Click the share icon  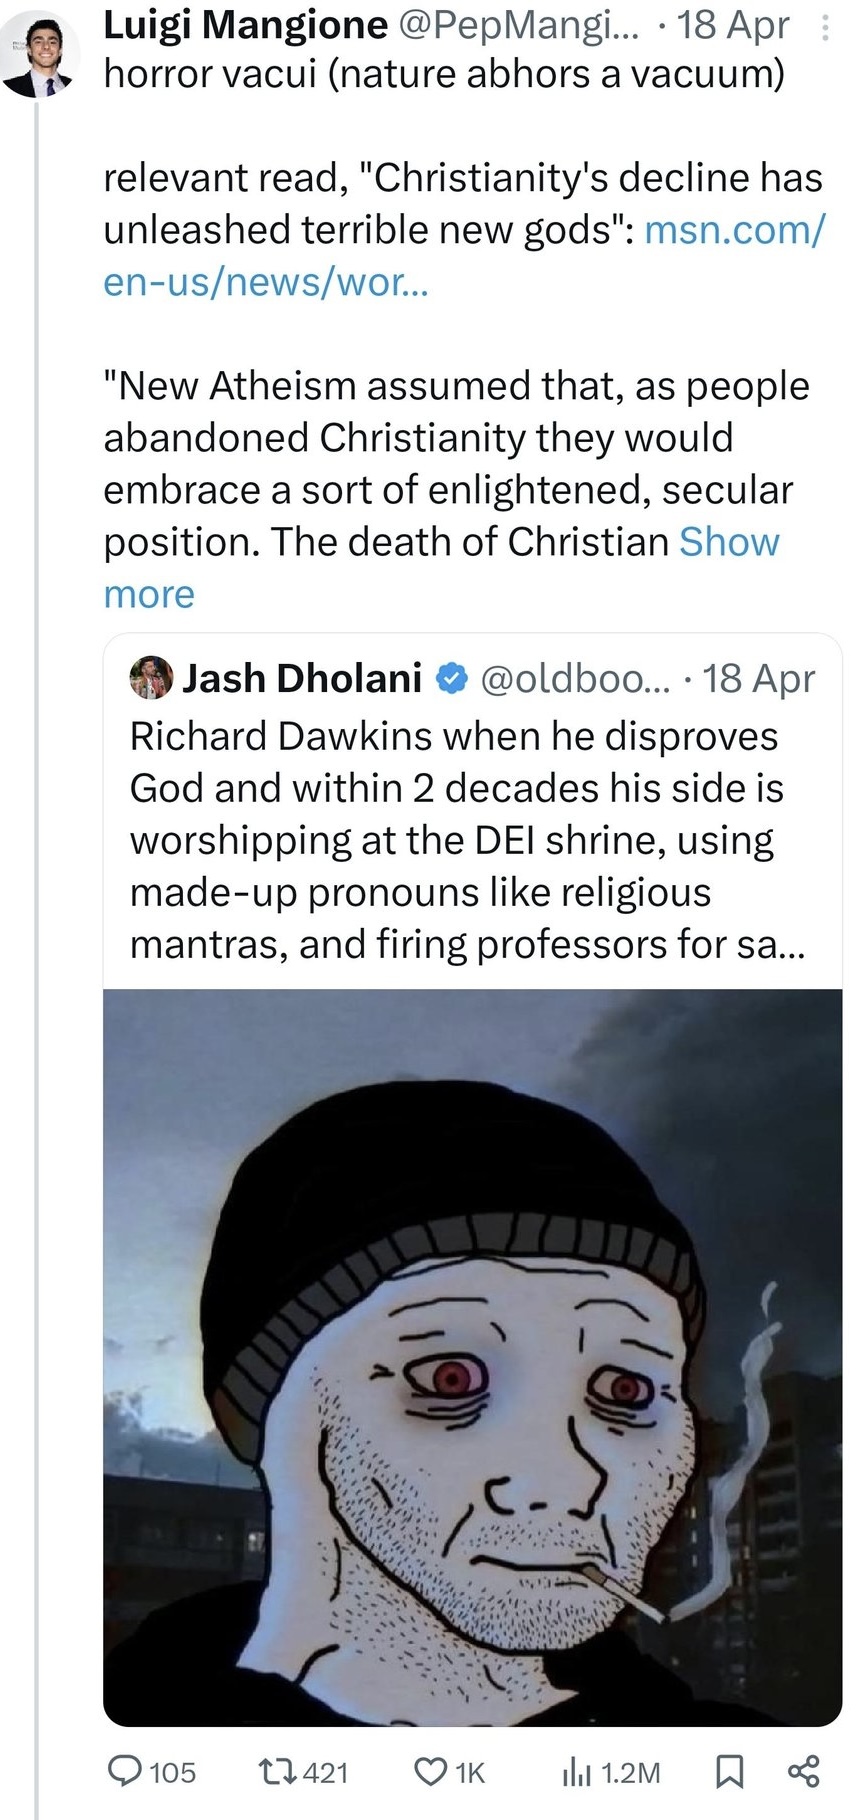coord(803,1771)
